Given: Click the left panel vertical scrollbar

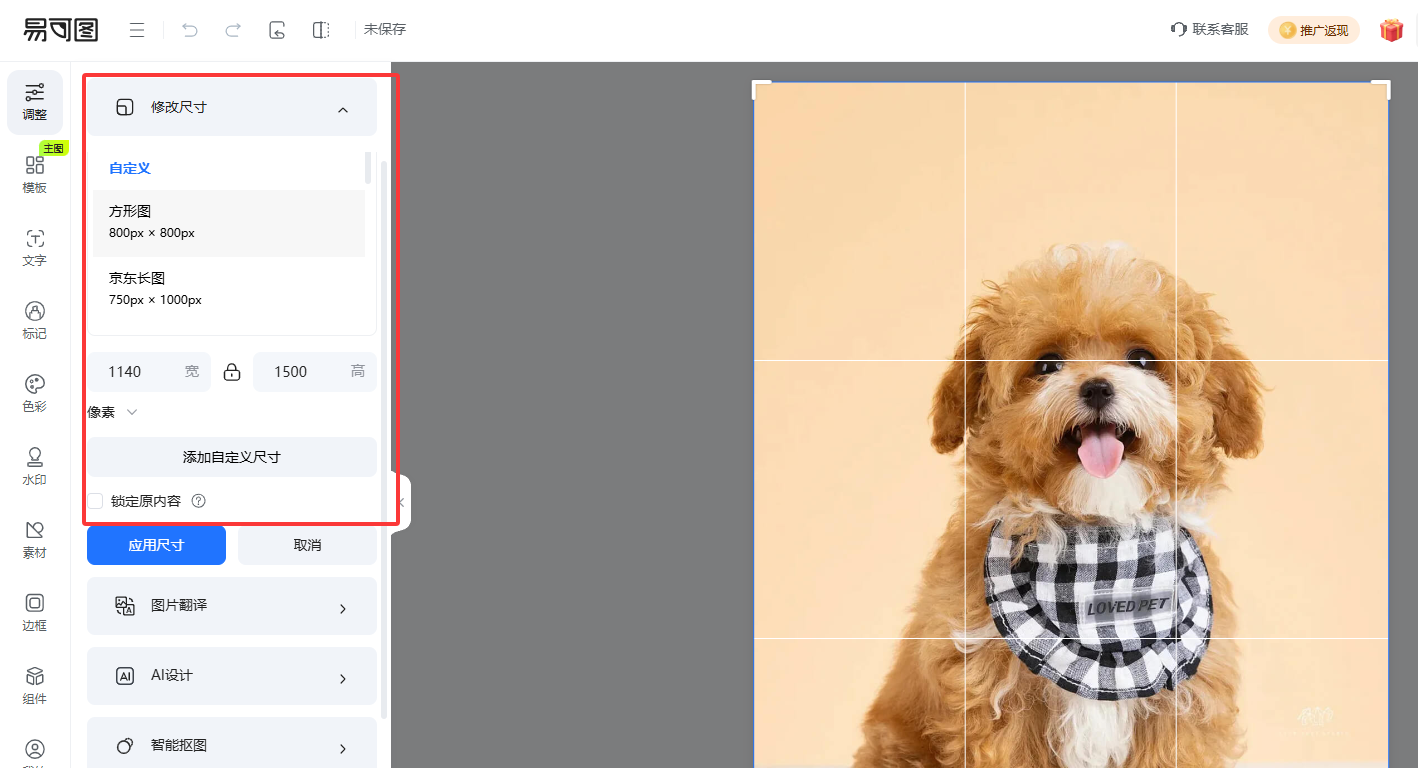Looking at the screenshot, I should click(384, 438).
